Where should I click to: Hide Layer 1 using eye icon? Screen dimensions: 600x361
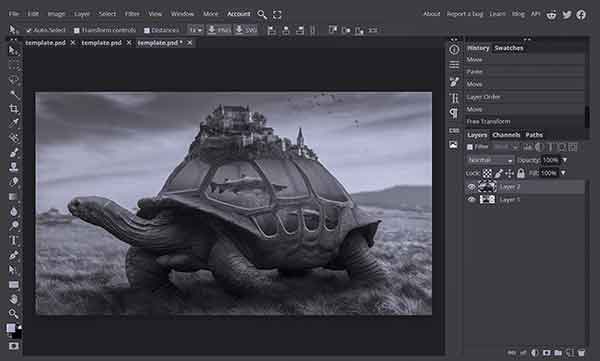[471, 199]
